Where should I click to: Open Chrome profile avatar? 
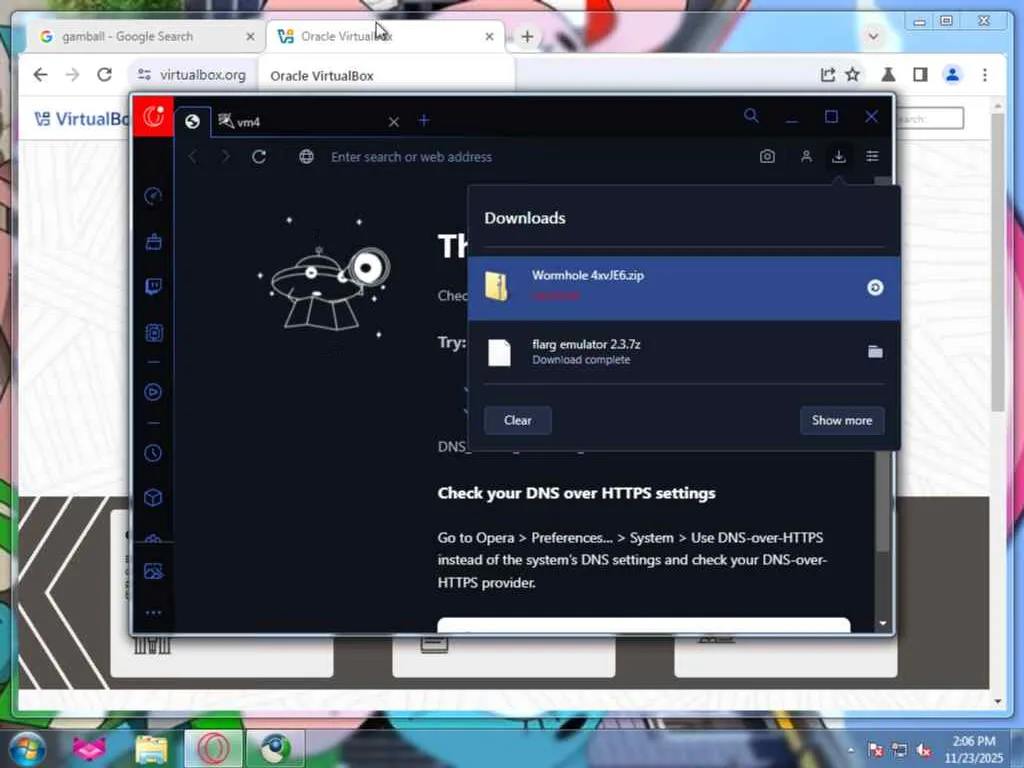(x=953, y=75)
